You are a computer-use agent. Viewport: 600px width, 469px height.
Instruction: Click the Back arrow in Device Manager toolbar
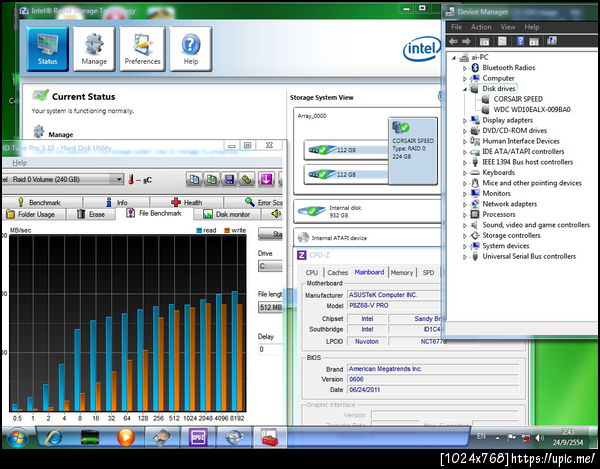[453, 41]
